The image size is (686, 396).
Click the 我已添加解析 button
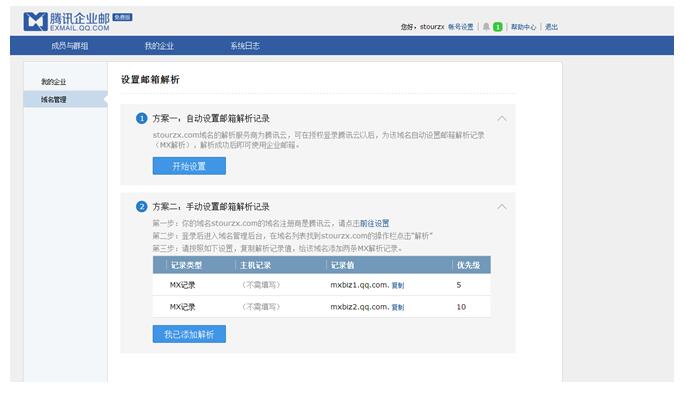(x=189, y=334)
